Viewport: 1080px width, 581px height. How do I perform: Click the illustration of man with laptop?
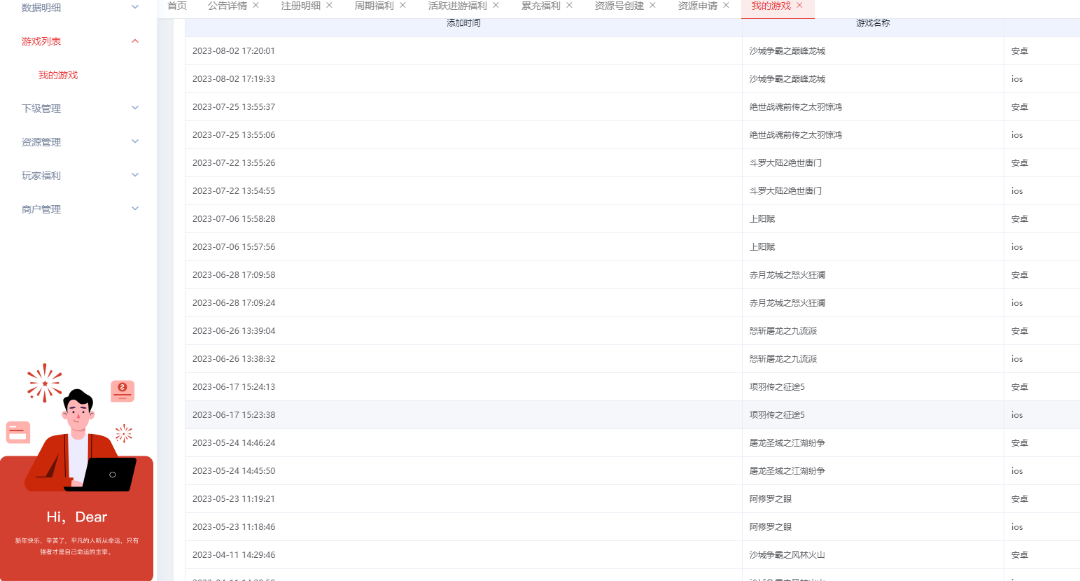(78, 440)
